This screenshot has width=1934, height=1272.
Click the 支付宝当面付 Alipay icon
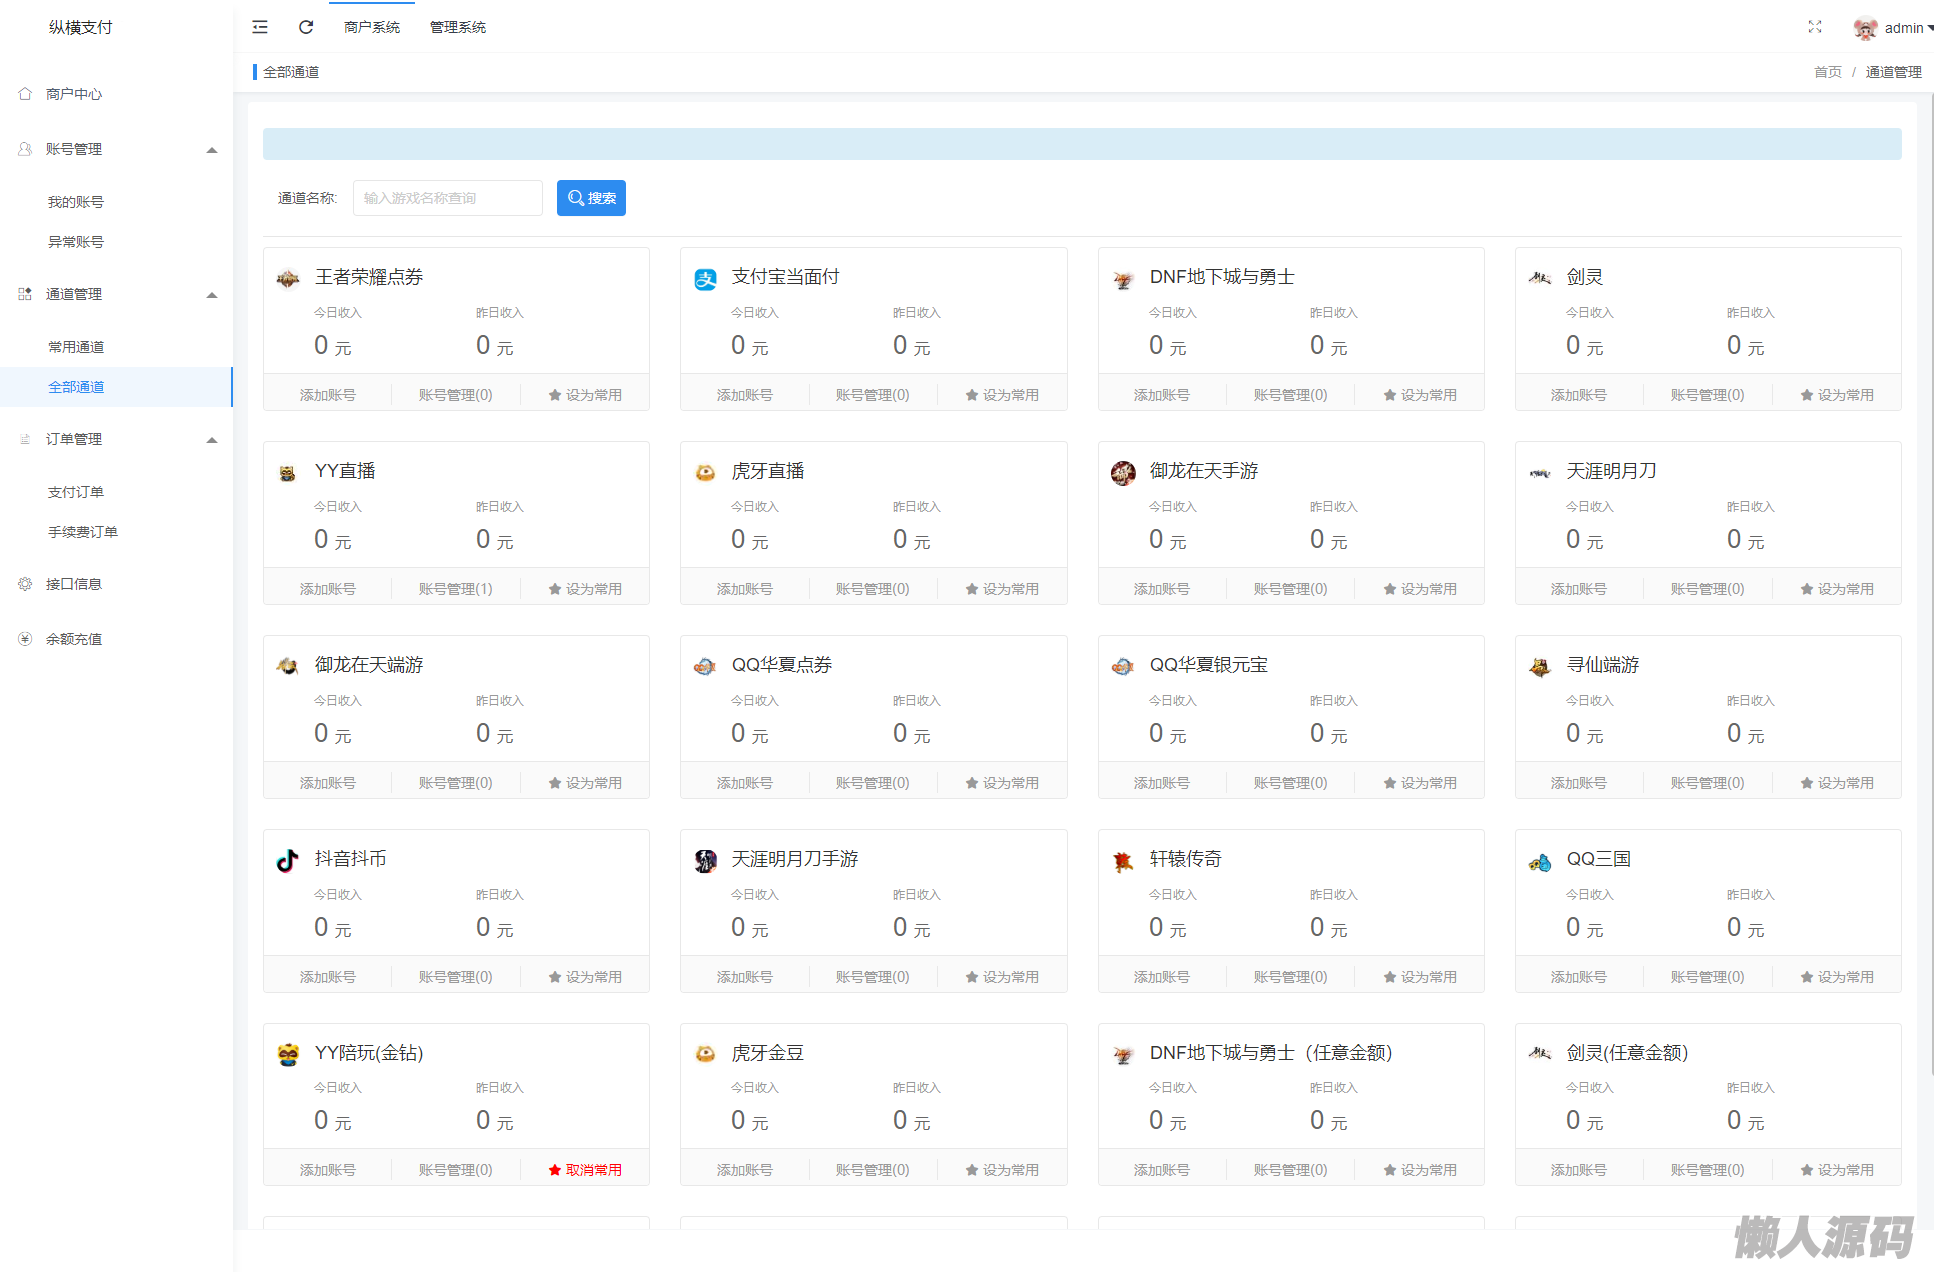[x=705, y=279]
